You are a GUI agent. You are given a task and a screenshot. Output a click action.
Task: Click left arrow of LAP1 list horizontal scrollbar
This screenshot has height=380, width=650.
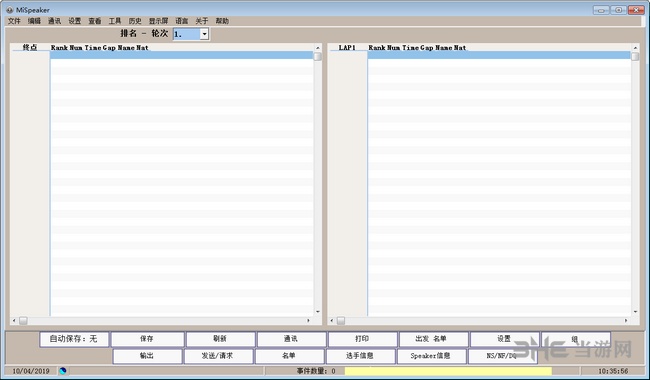coord(332,320)
